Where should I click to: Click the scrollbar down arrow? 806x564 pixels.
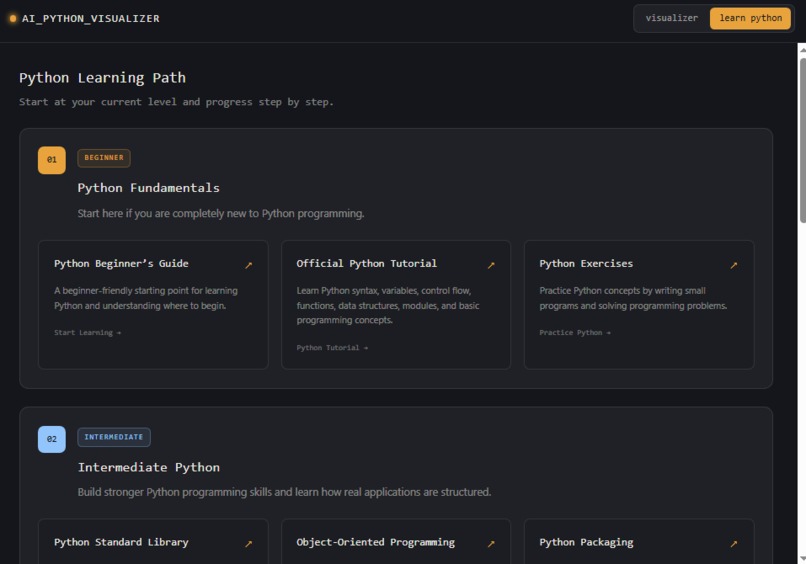(x=802, y=558)
